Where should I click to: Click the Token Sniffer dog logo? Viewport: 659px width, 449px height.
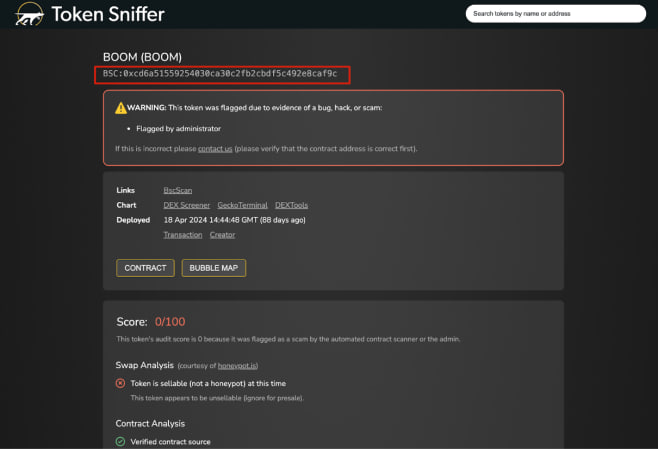(29, 14)
